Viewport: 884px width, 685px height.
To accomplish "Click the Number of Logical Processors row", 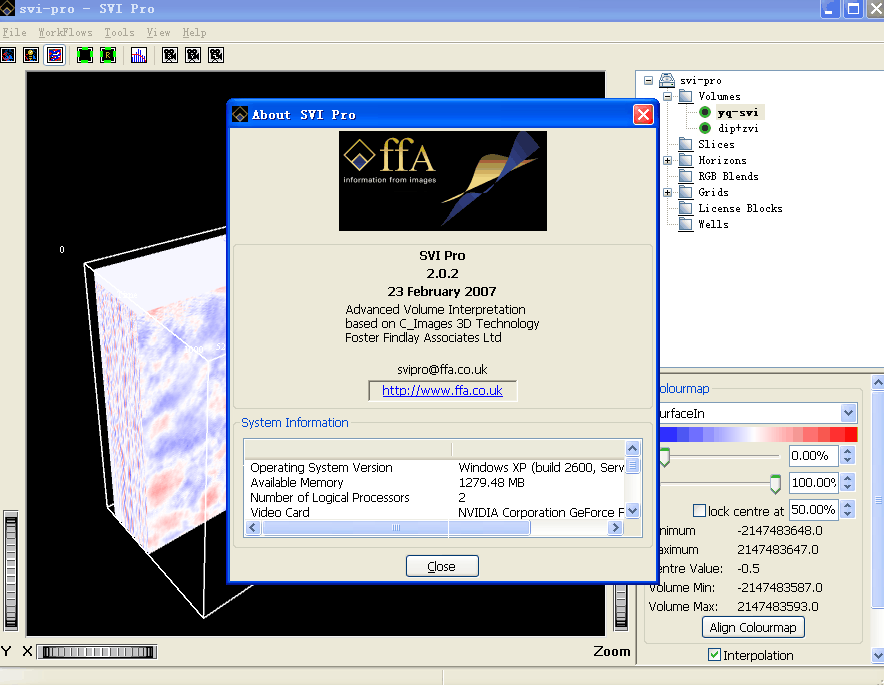I will [435, 497].
